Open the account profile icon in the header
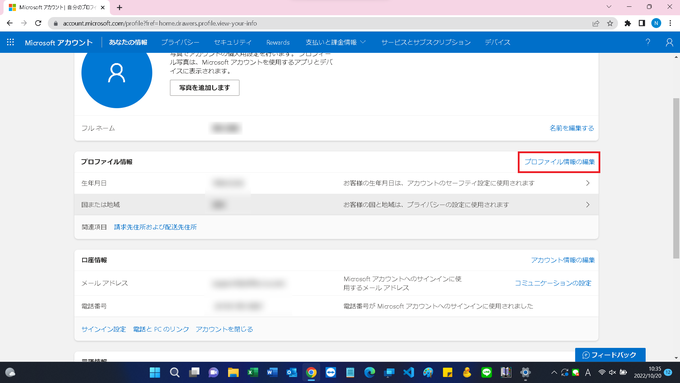The width and height of the screenshot is (680, 383). pyautogui.click(x=669, y=42)
